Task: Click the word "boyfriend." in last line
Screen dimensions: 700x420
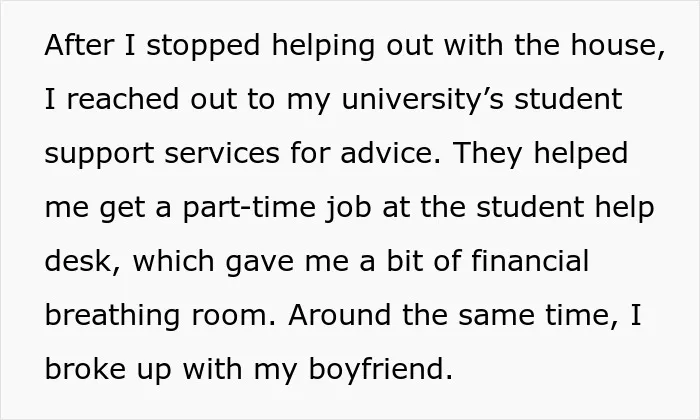Action: tap(380, 370)
